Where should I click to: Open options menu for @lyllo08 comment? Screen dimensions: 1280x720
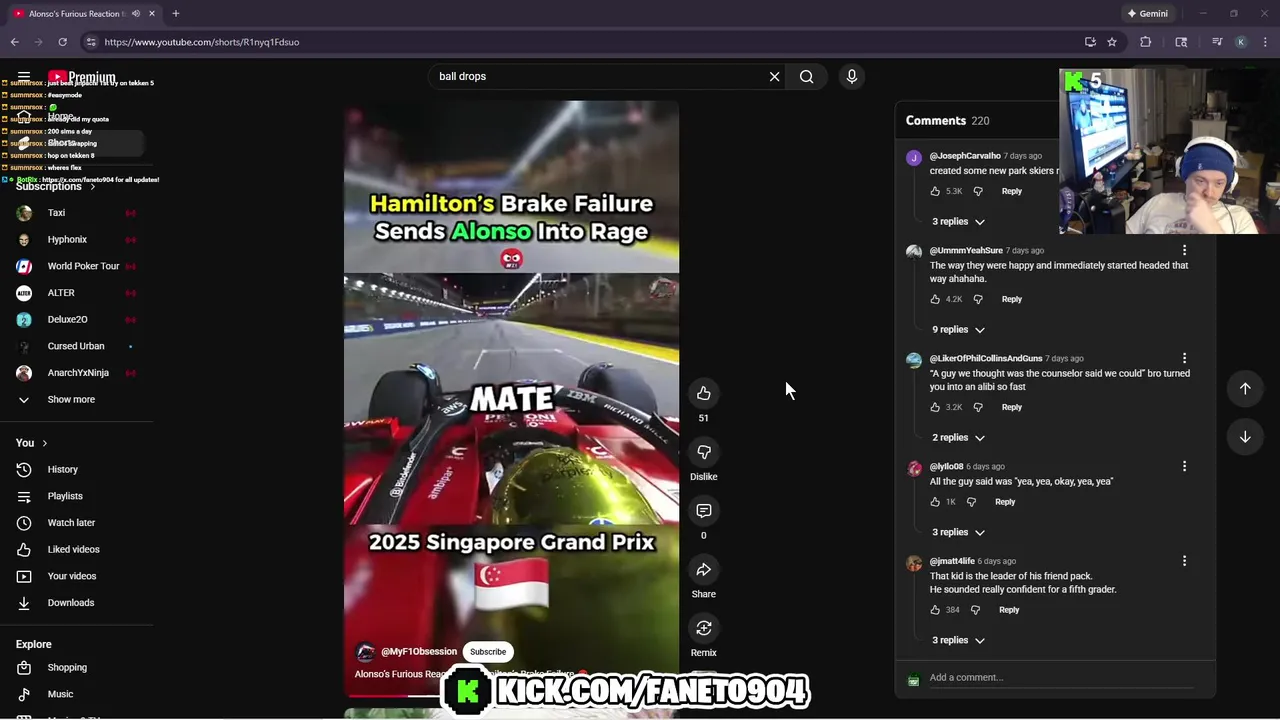point(1184,466)
